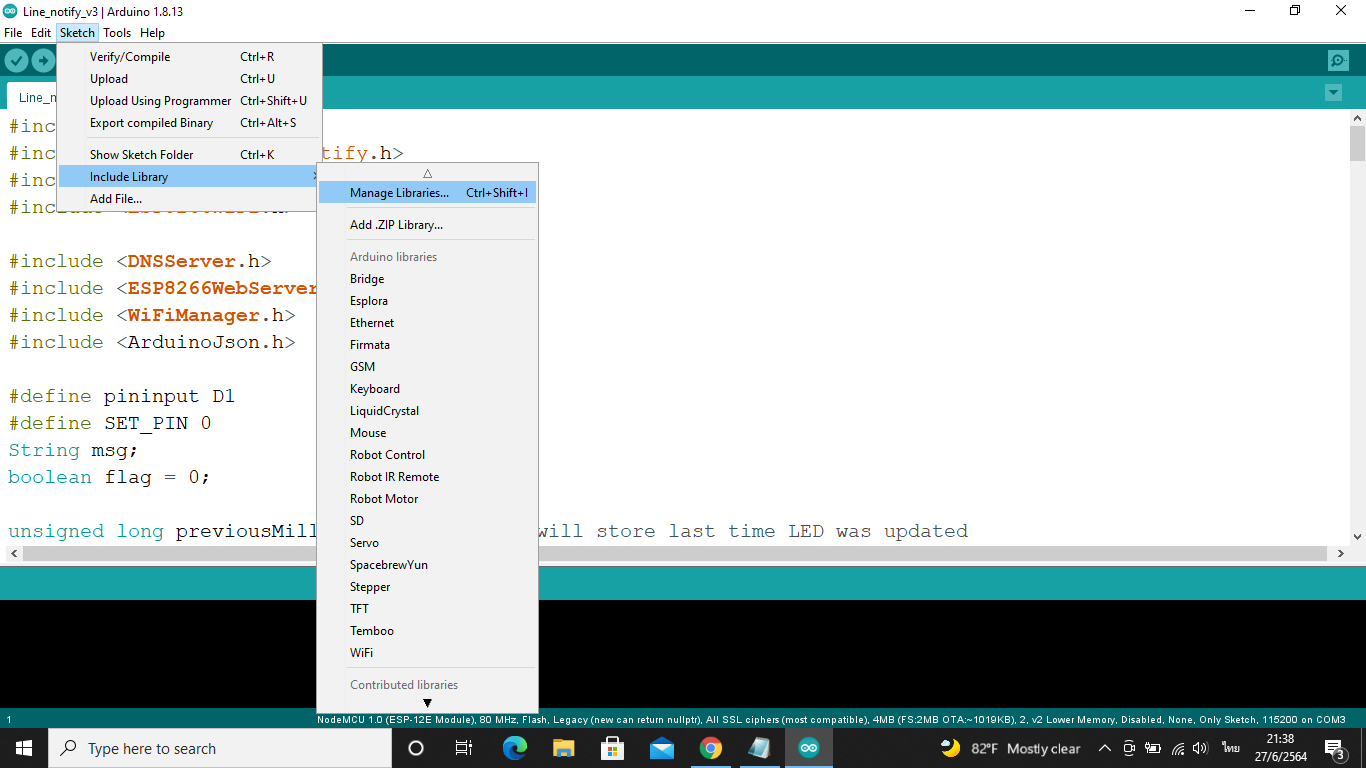Include the SpacebrewYun library
Image resolution: width=1366 pixels, height=768 pixels.
point(427,565)
